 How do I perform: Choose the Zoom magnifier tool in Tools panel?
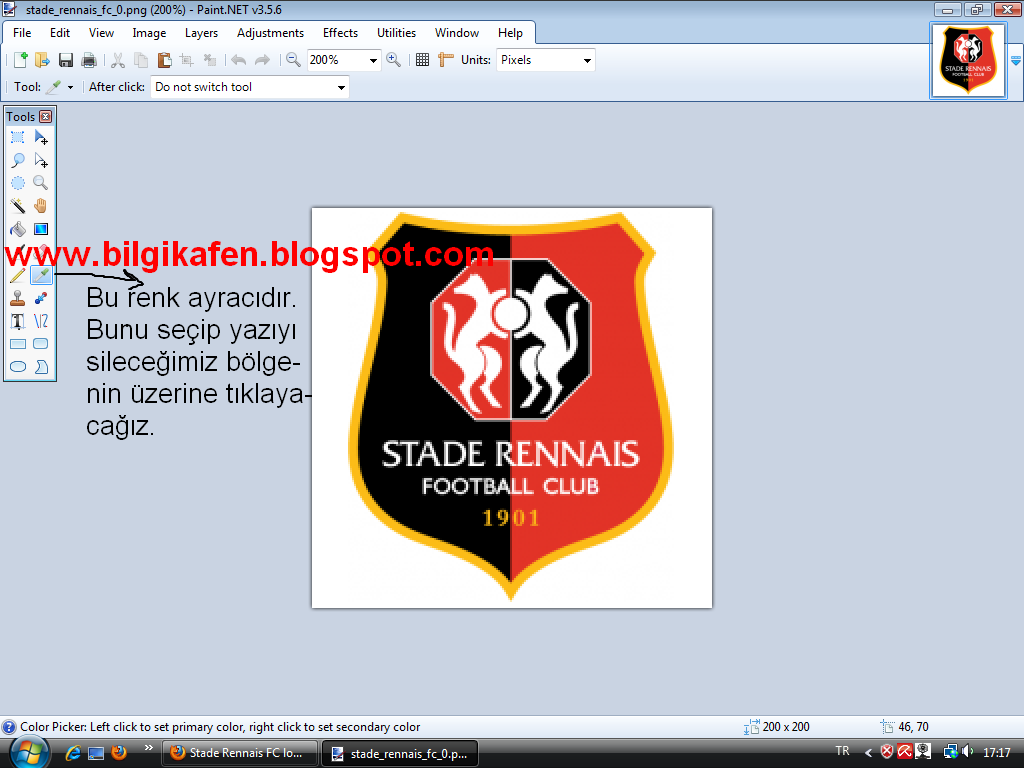(x=41, y=183)
